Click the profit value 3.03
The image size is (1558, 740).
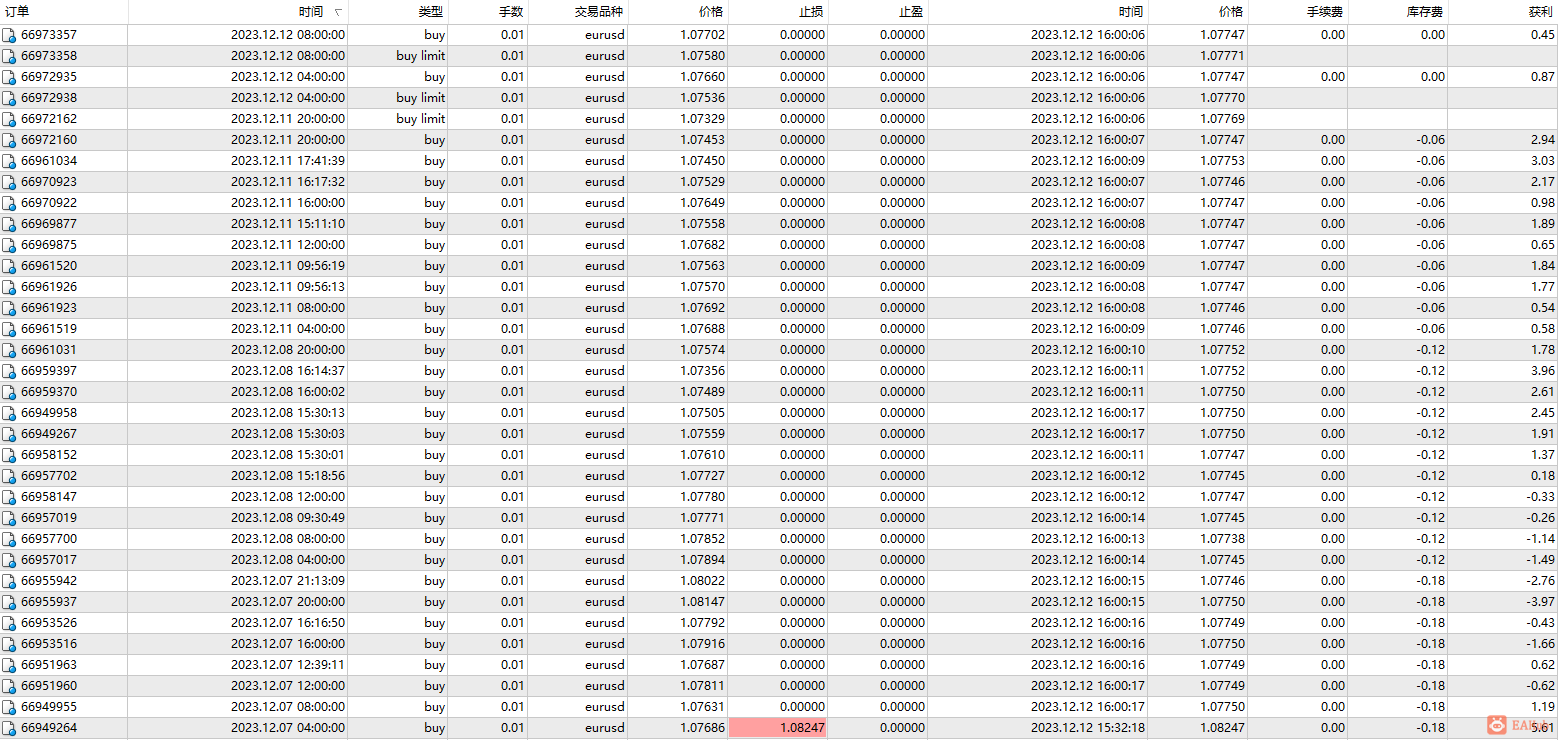[x=1542, y=161]
